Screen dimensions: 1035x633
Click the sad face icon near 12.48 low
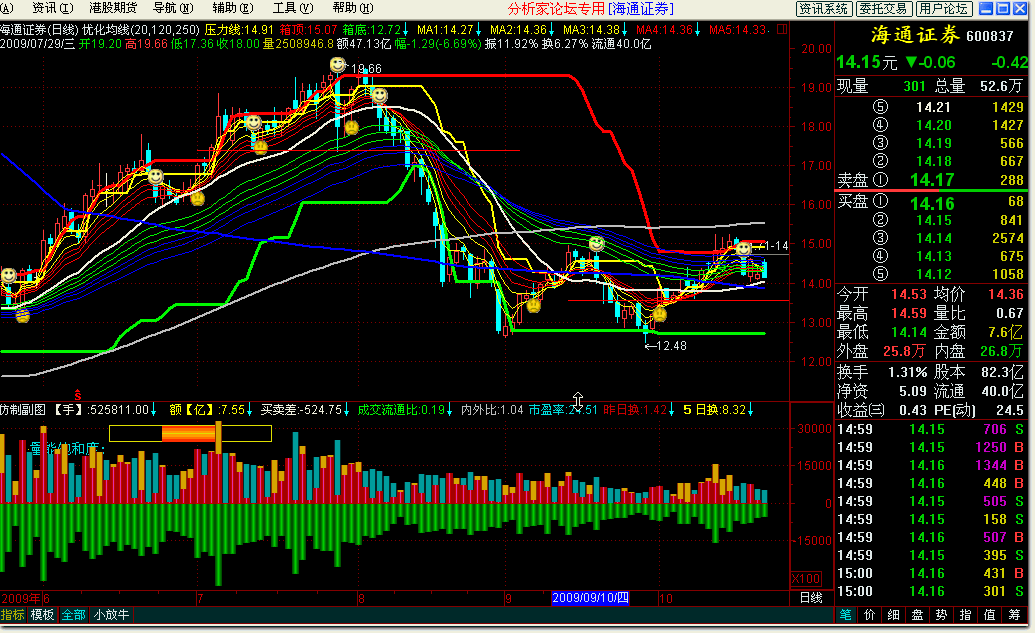[x=659, y=314]
